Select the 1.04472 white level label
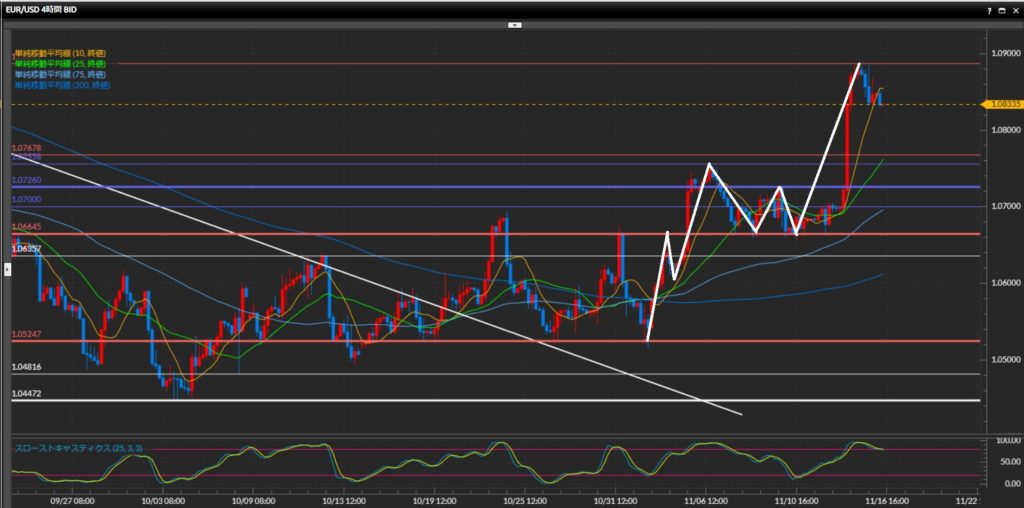 [x=26, y=394]
